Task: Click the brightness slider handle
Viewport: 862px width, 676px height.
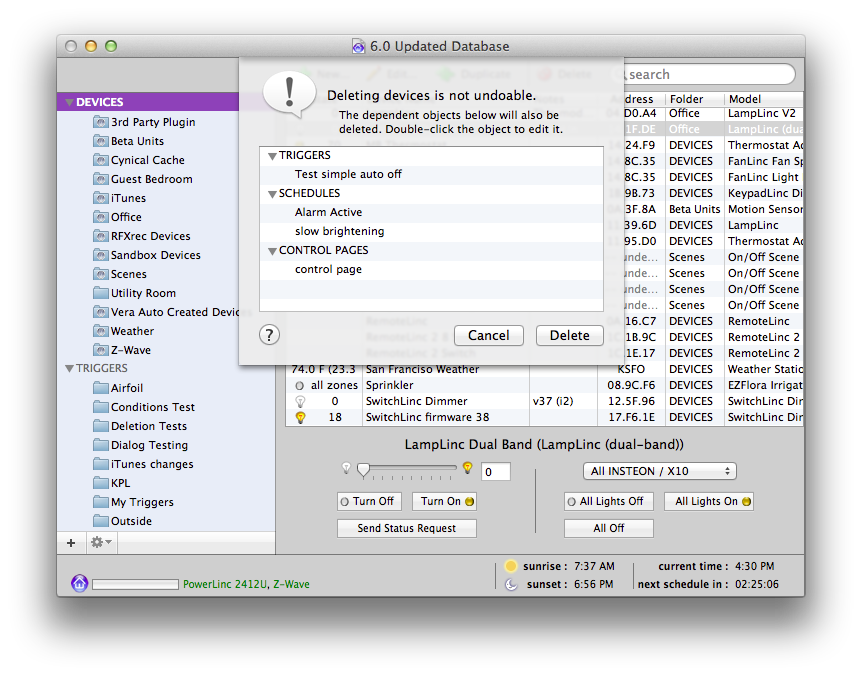Action: [x=363, y=470]
